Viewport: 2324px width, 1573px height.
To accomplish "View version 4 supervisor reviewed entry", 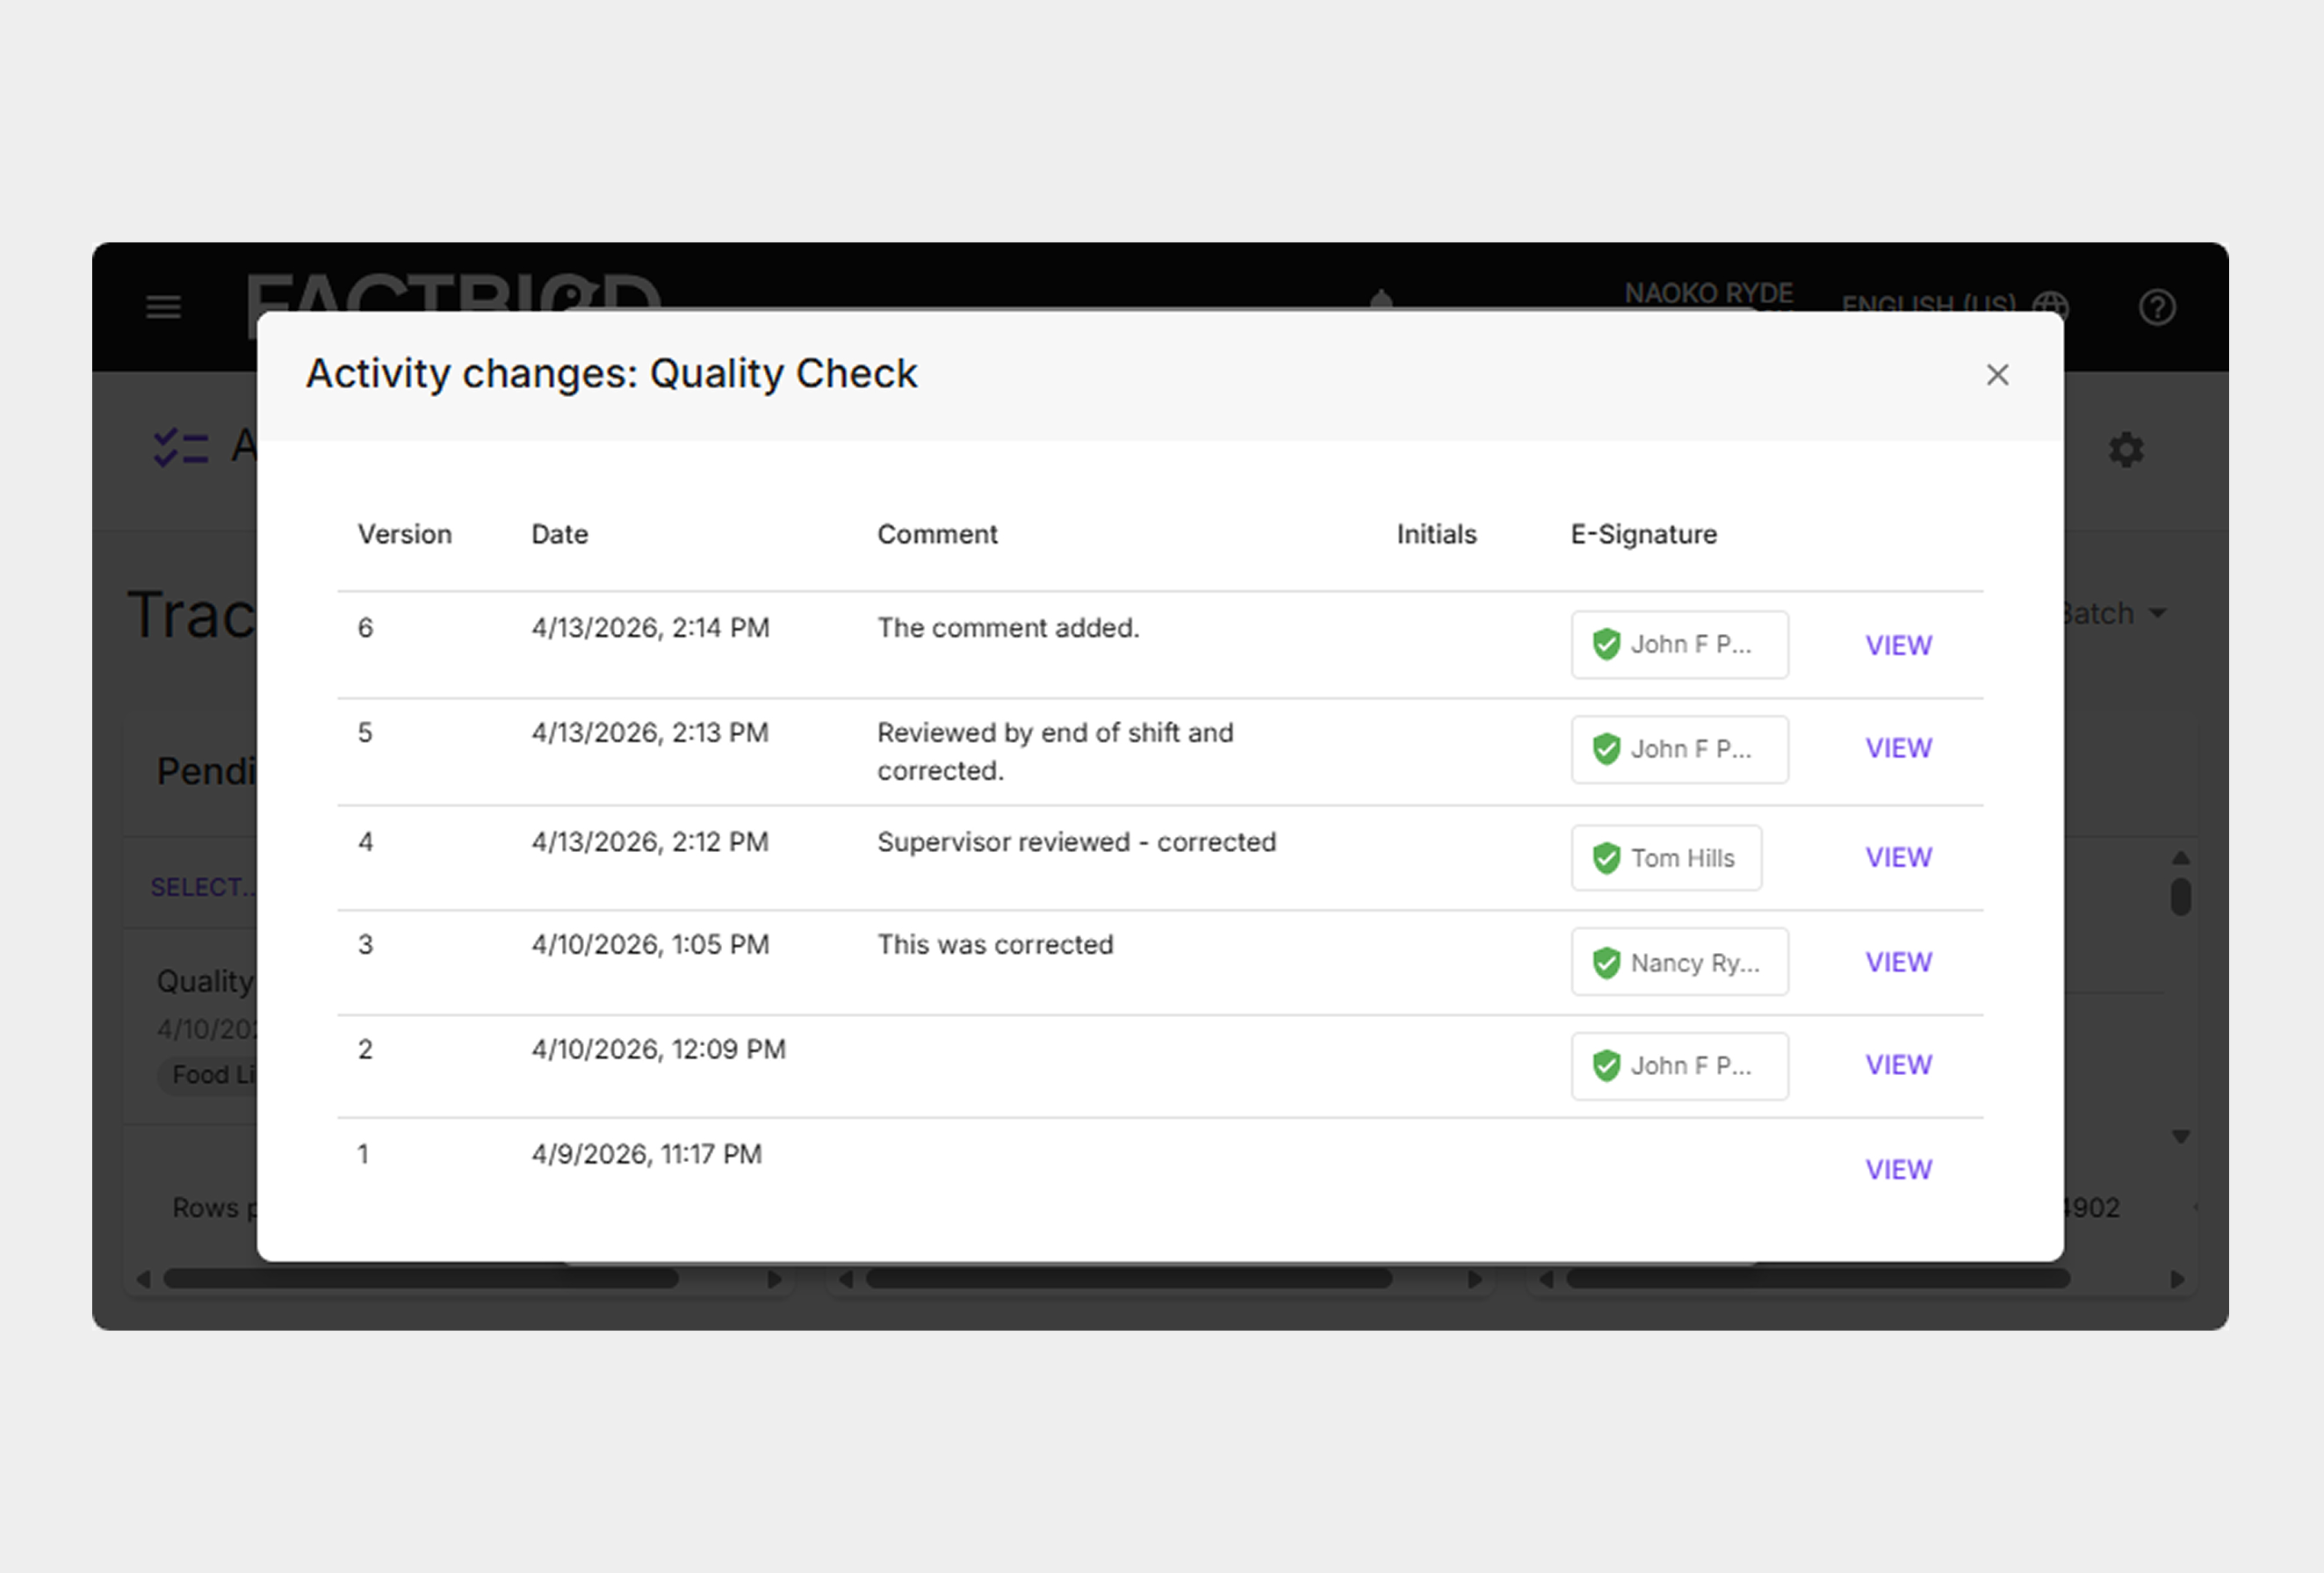I will tap(1898, 857).
